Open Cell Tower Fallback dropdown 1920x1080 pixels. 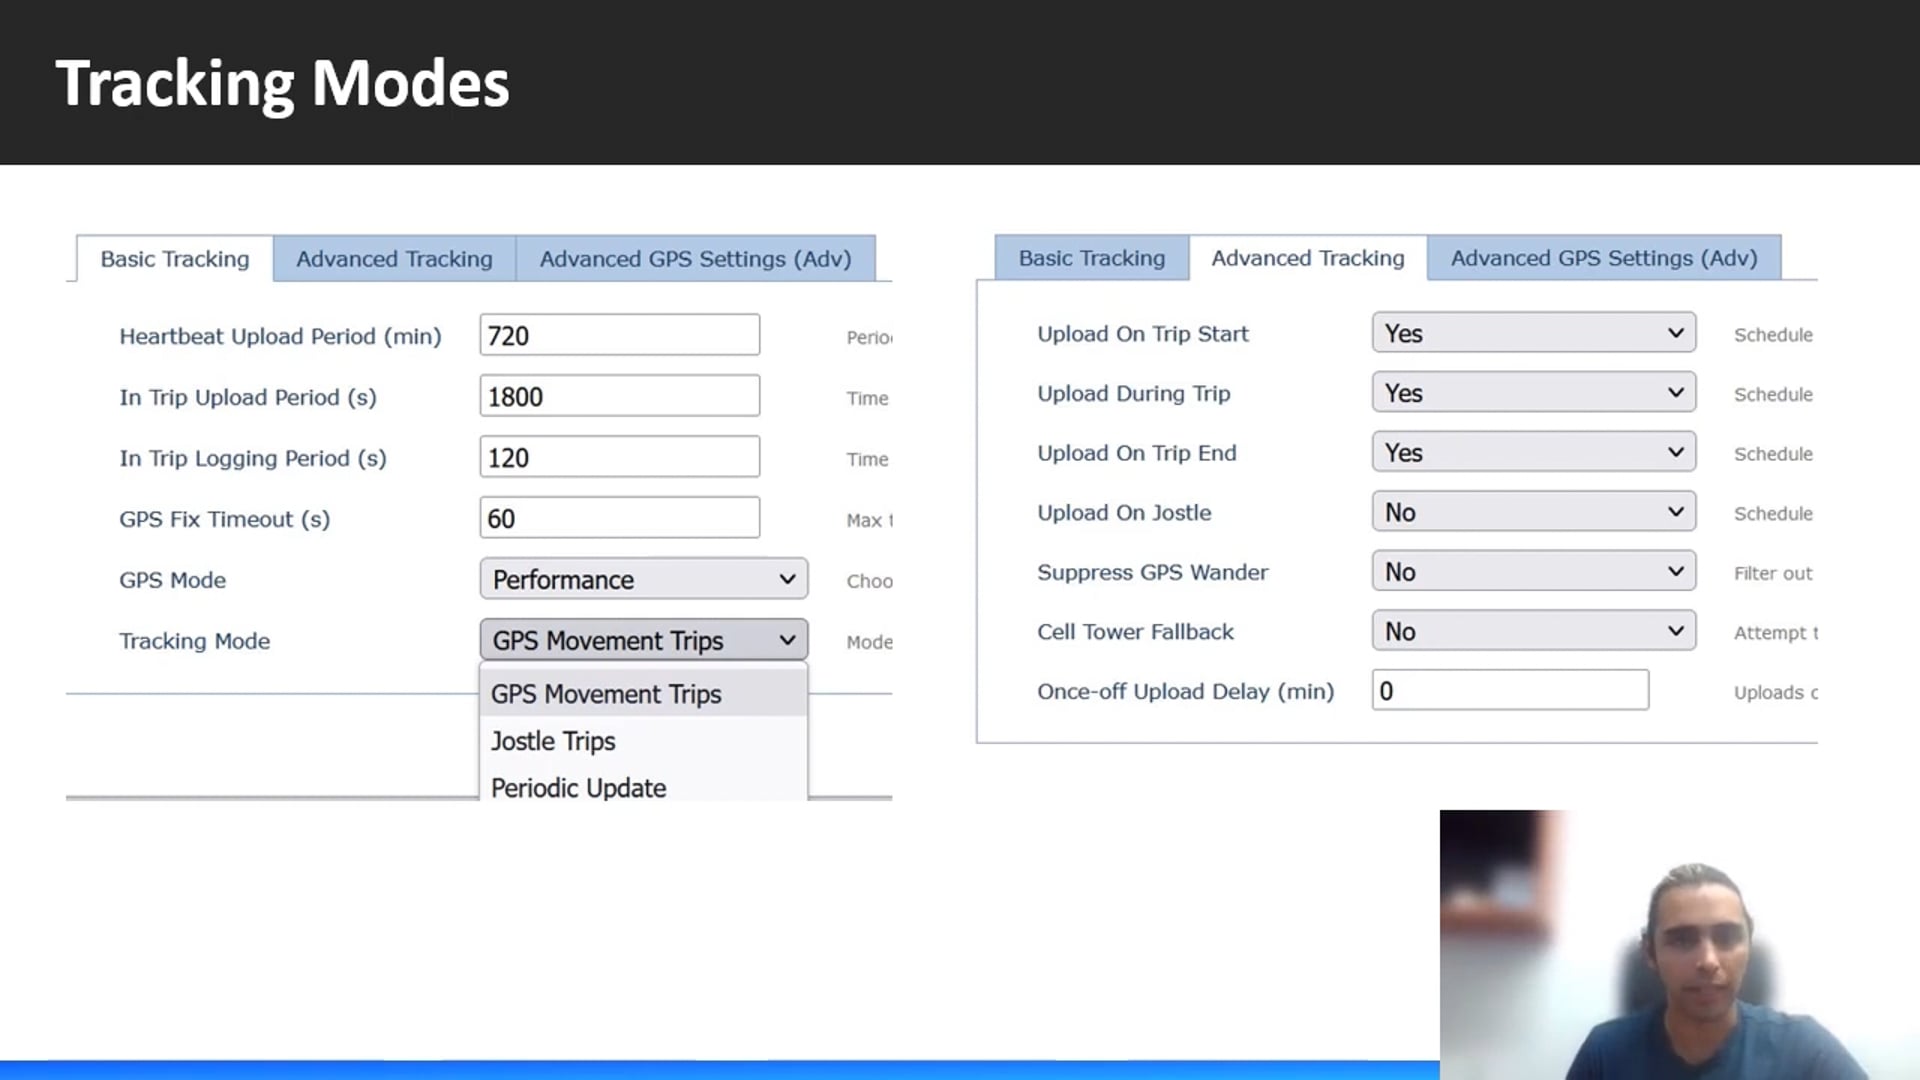pyautogui.click(x=1533, y=631)
